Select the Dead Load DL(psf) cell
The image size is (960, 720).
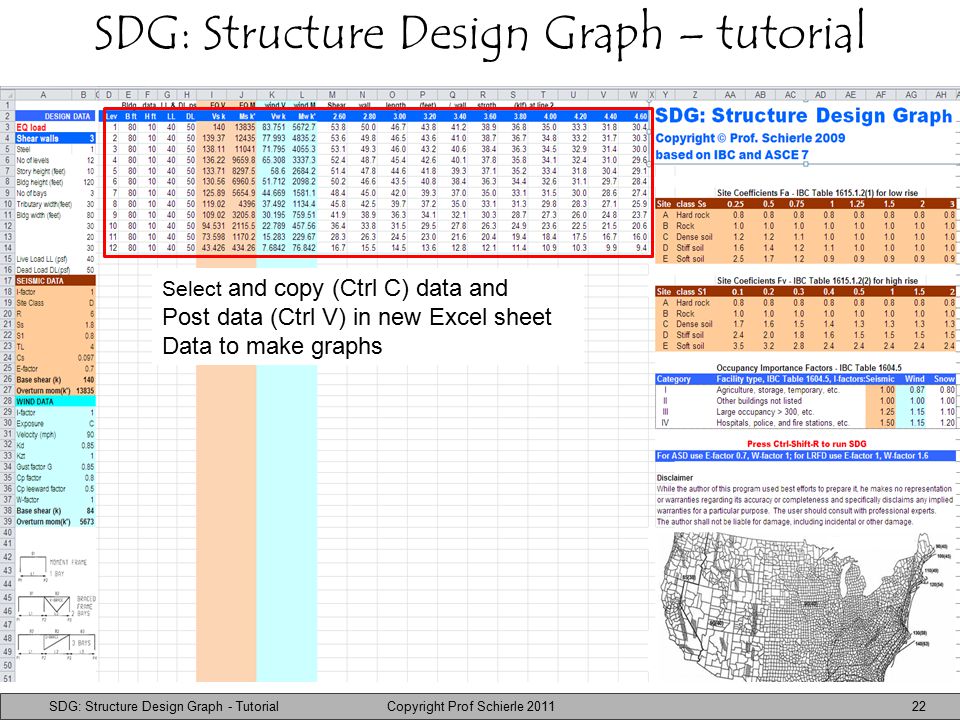pos(43,270)
